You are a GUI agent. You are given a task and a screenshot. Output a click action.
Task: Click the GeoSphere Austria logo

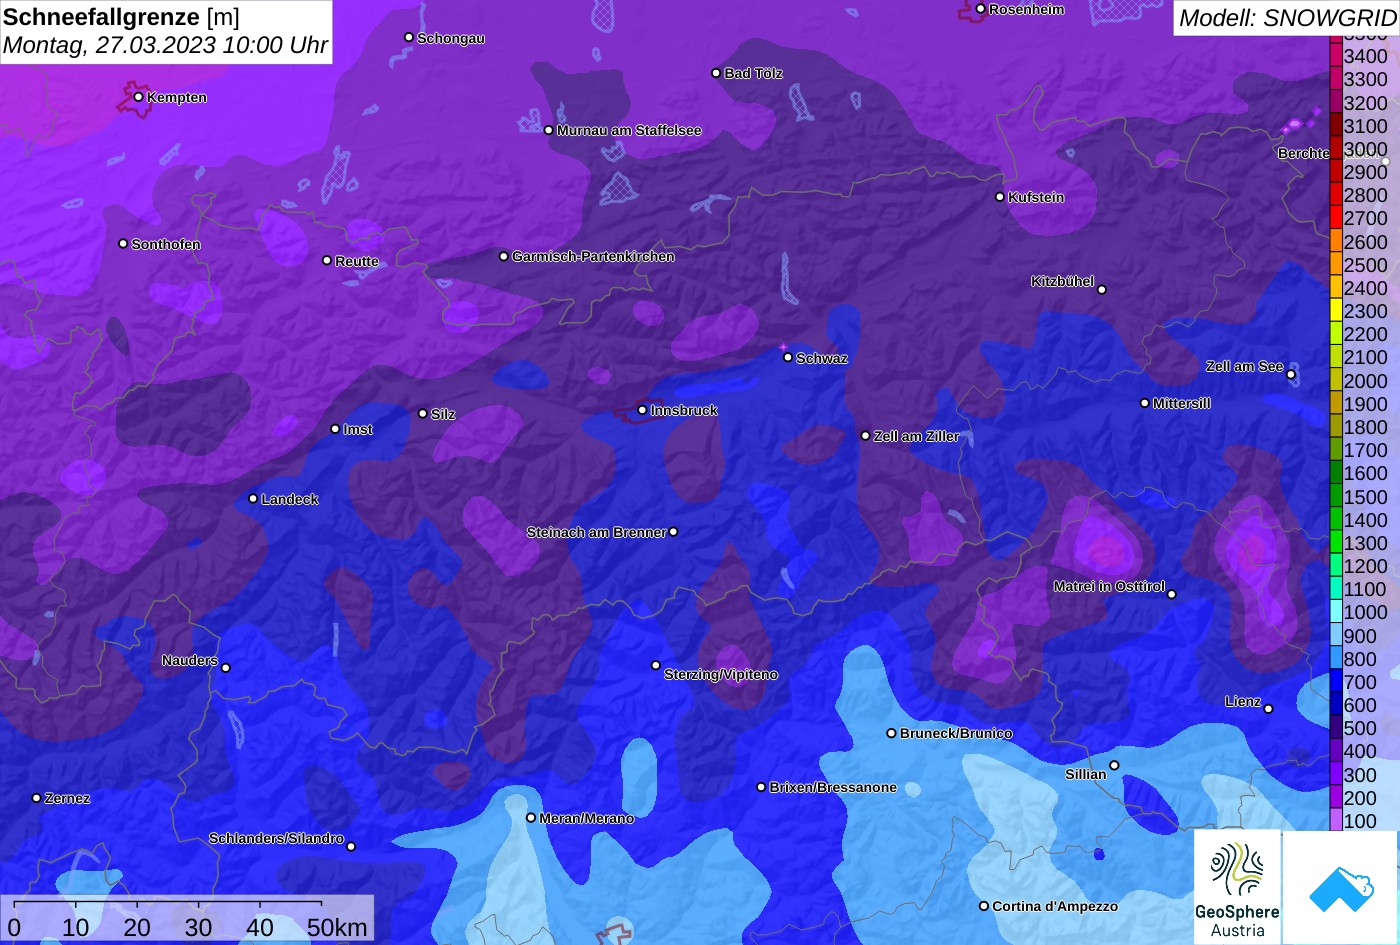click(1237, 887)
